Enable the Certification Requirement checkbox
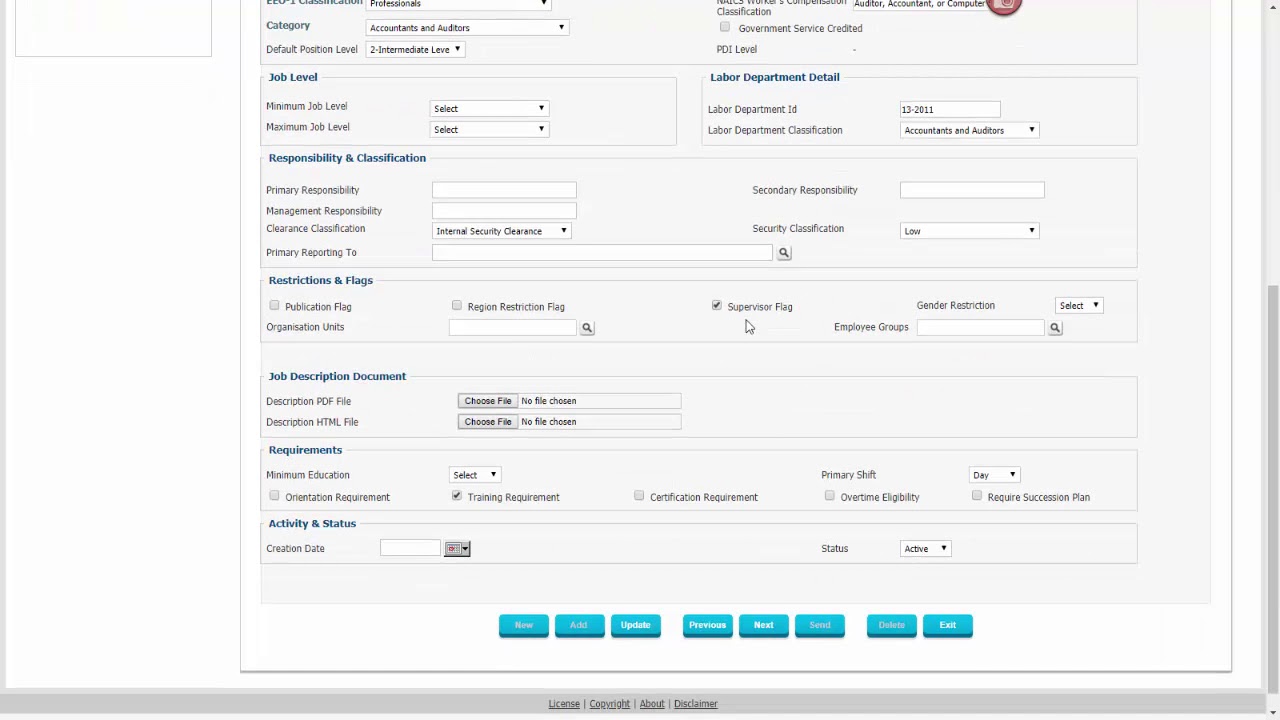This screenshot has width=1280, height=720. click(x=639, y=496)
